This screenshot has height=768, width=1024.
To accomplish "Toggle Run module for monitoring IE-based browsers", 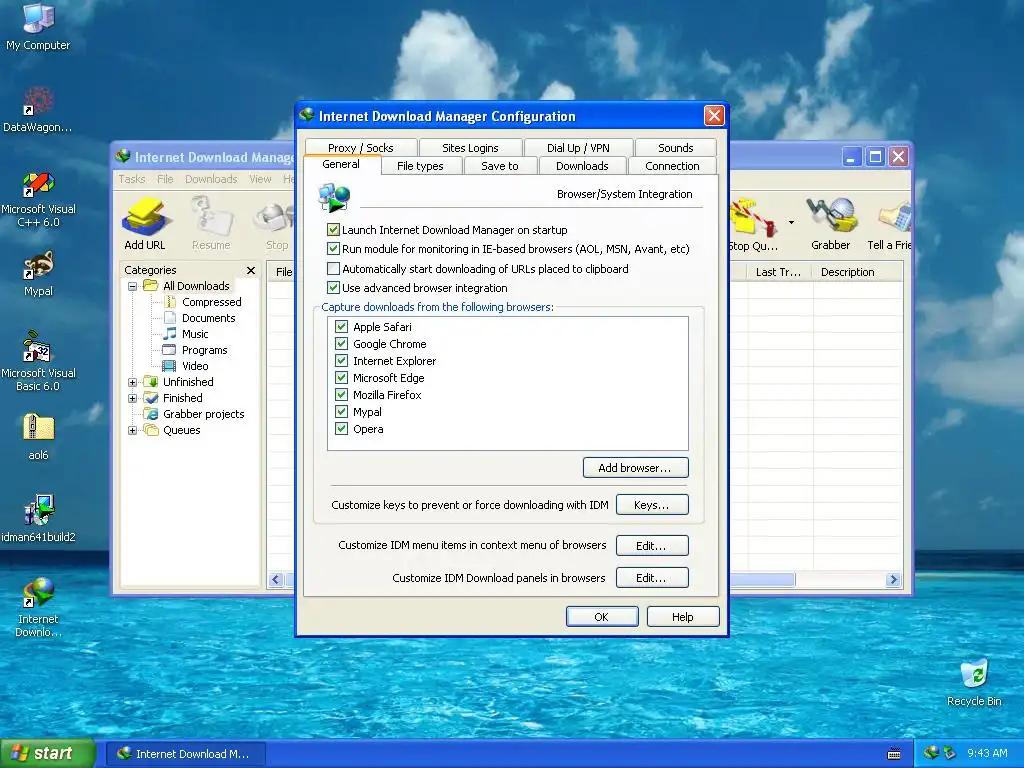I will click(333, 249).
